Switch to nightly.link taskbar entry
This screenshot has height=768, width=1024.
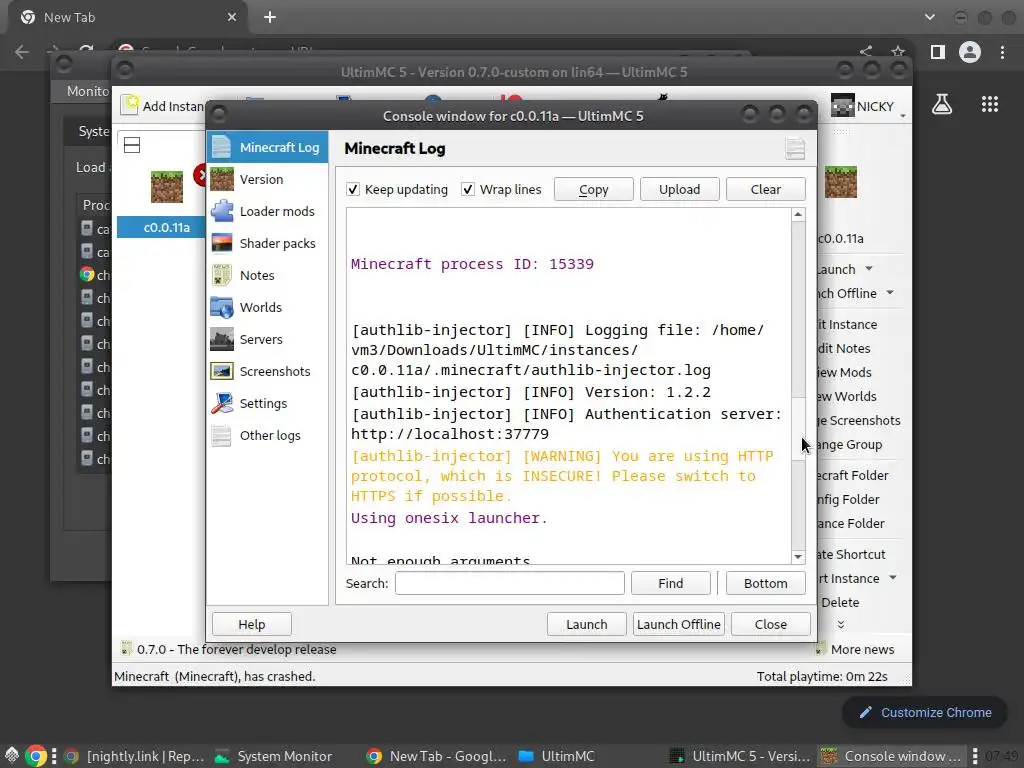(x=135, y=756)
